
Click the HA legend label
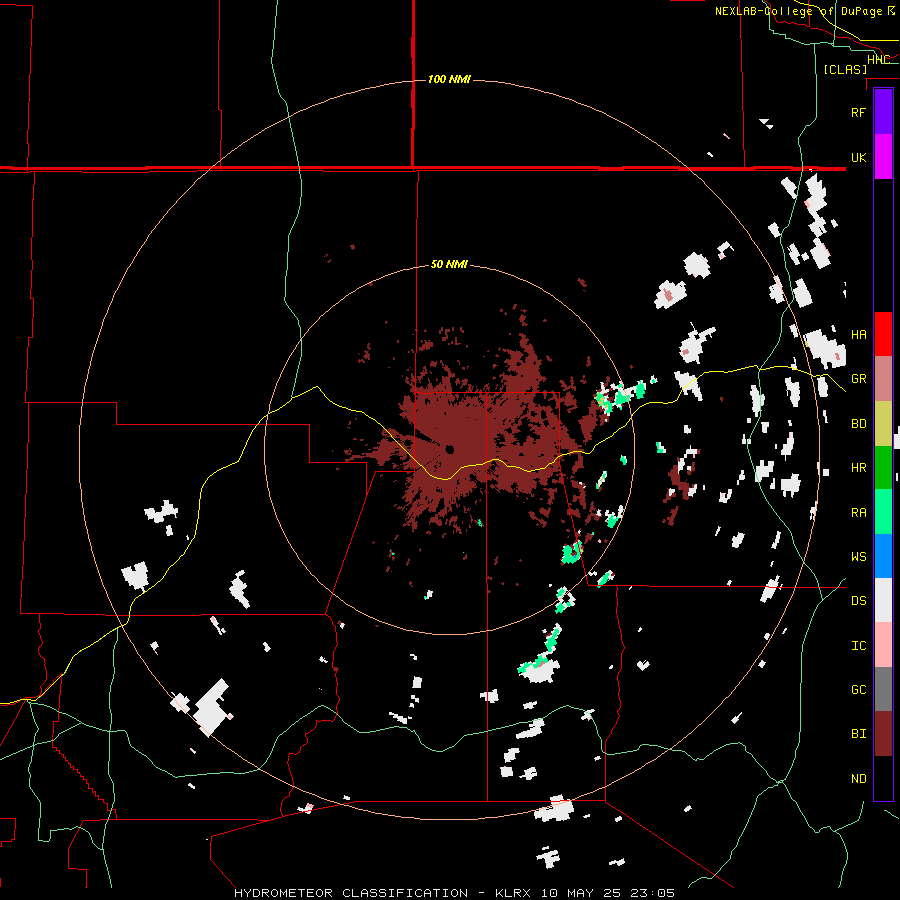coord(858,334)
